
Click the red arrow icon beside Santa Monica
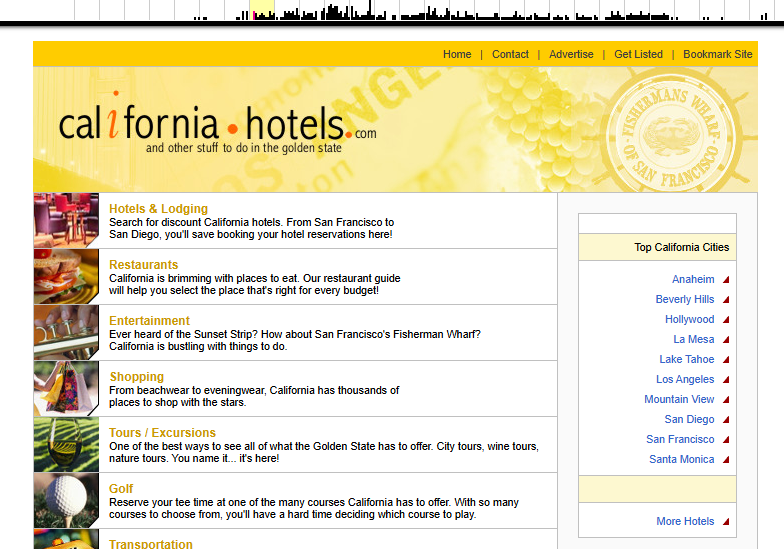pyautogui.click(x=726, y=460)
